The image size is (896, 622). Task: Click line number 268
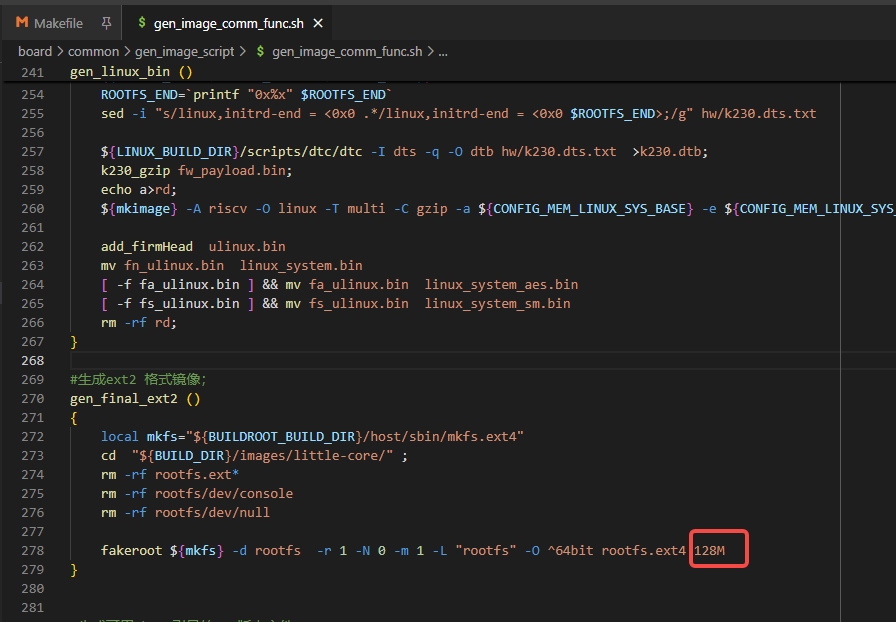pyautogui.click(x=33, y=361)
